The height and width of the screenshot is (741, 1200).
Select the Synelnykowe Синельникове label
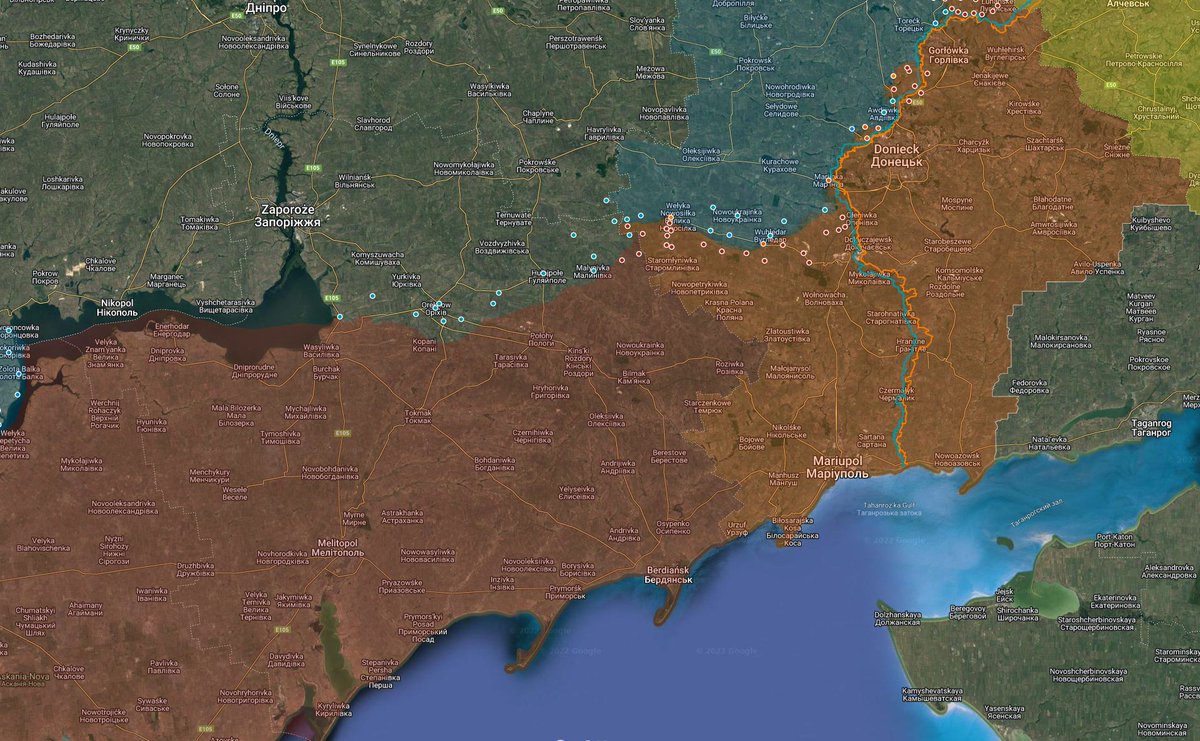376,49
